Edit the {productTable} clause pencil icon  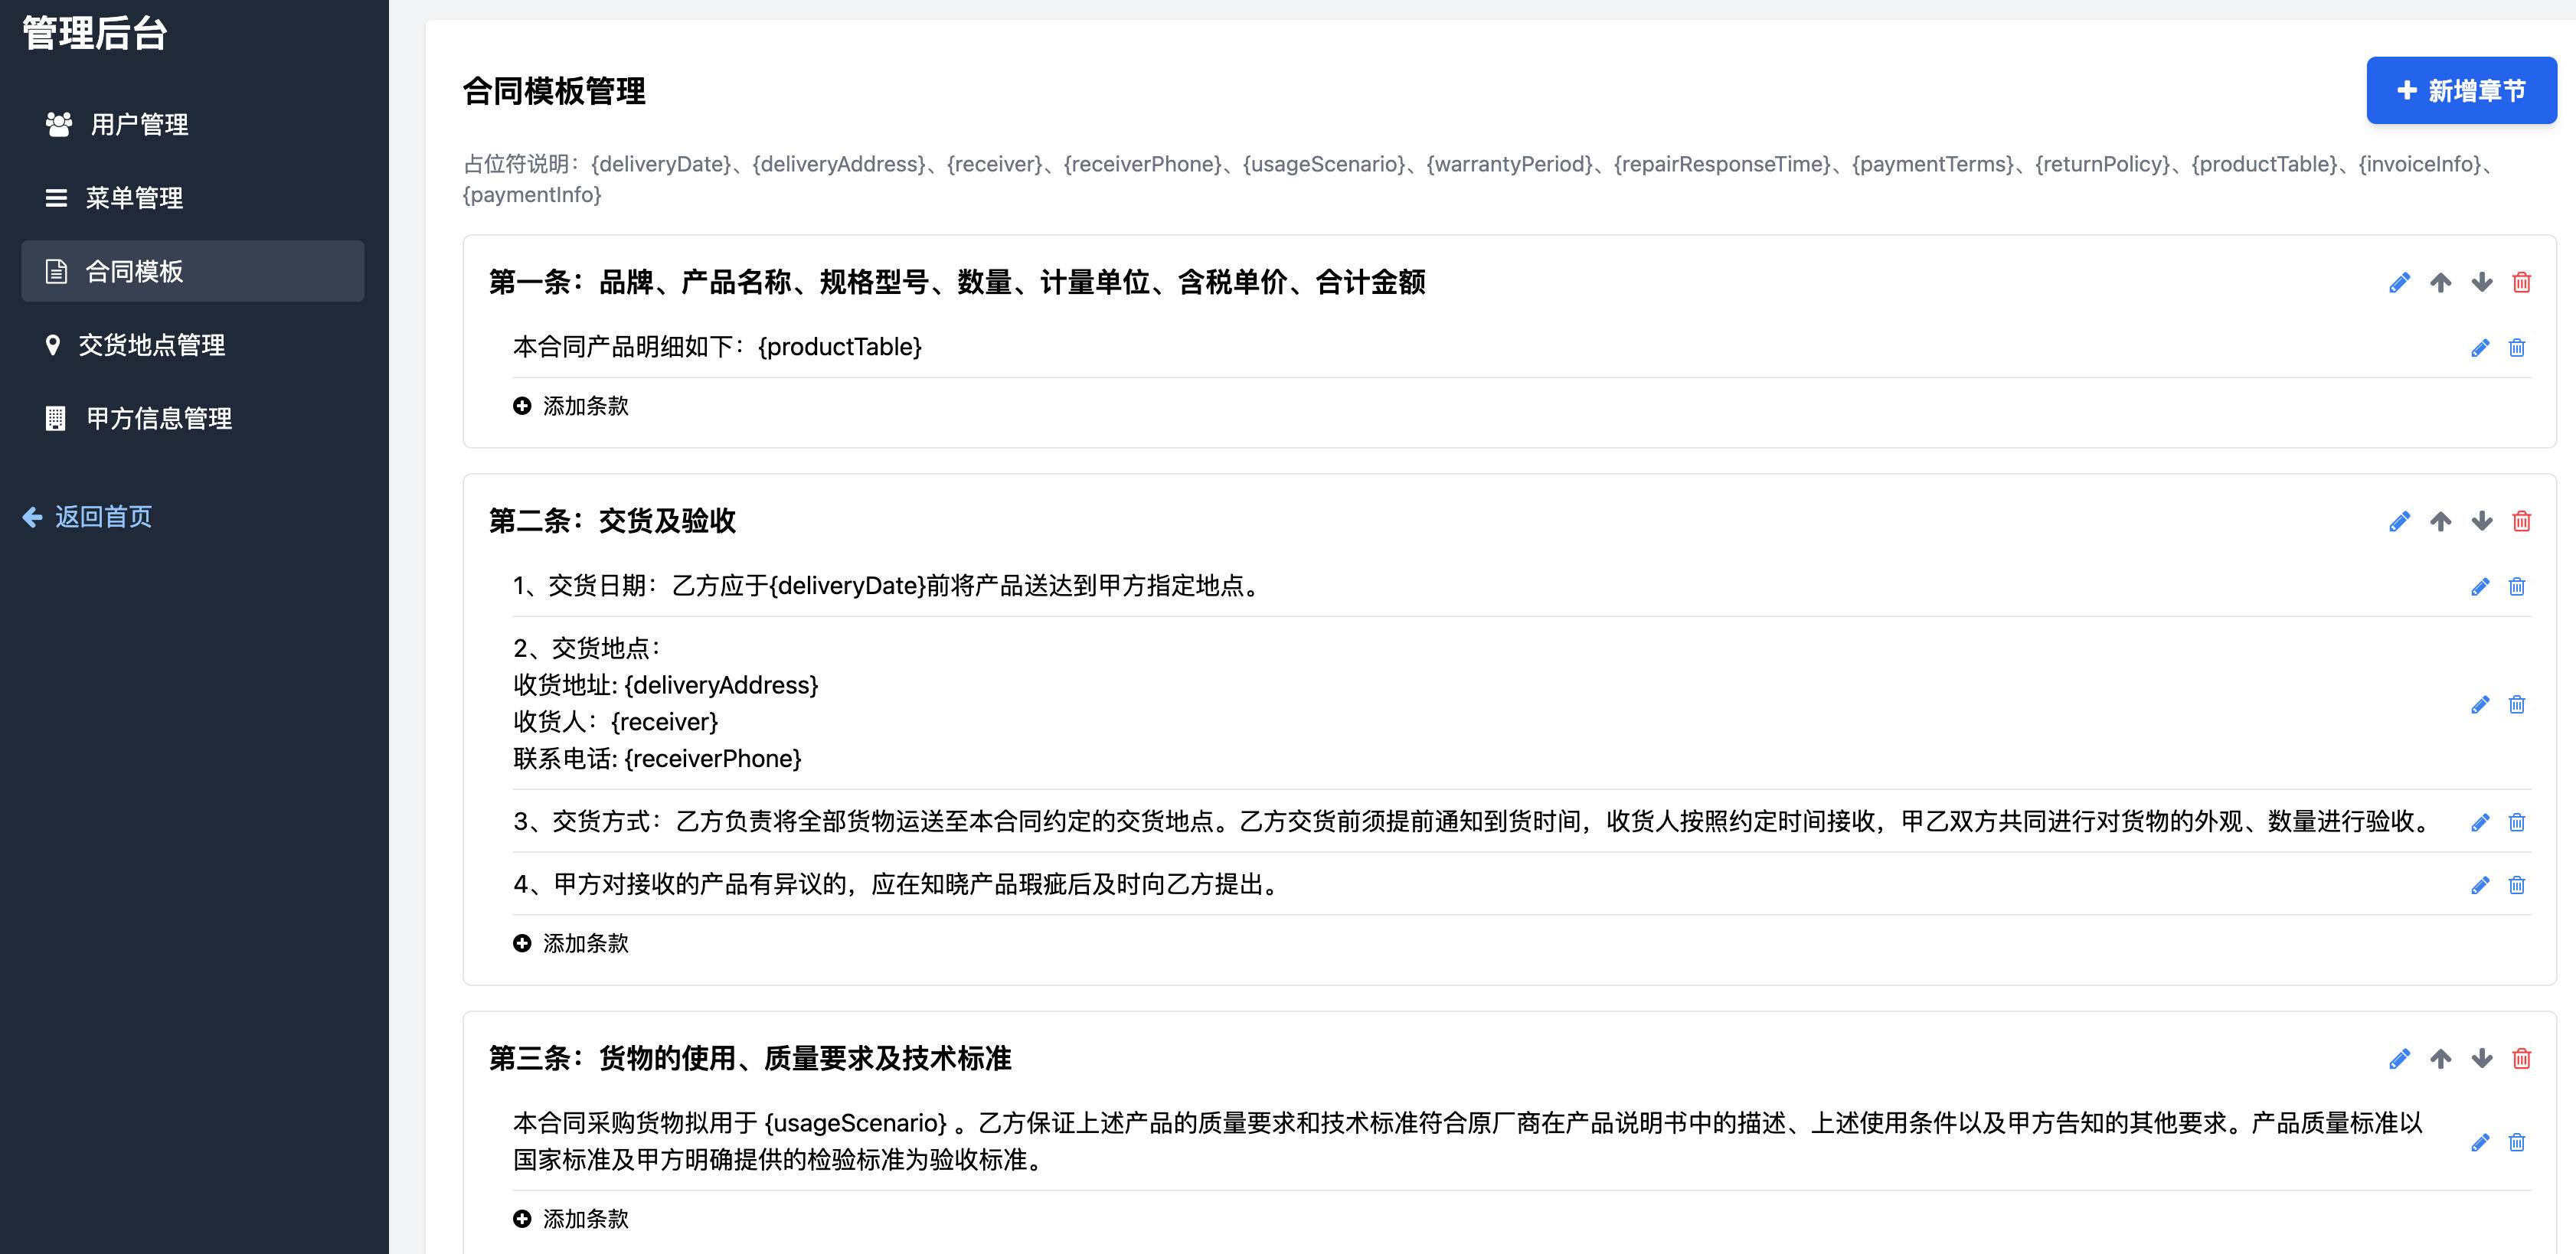tap(2480, 348)
